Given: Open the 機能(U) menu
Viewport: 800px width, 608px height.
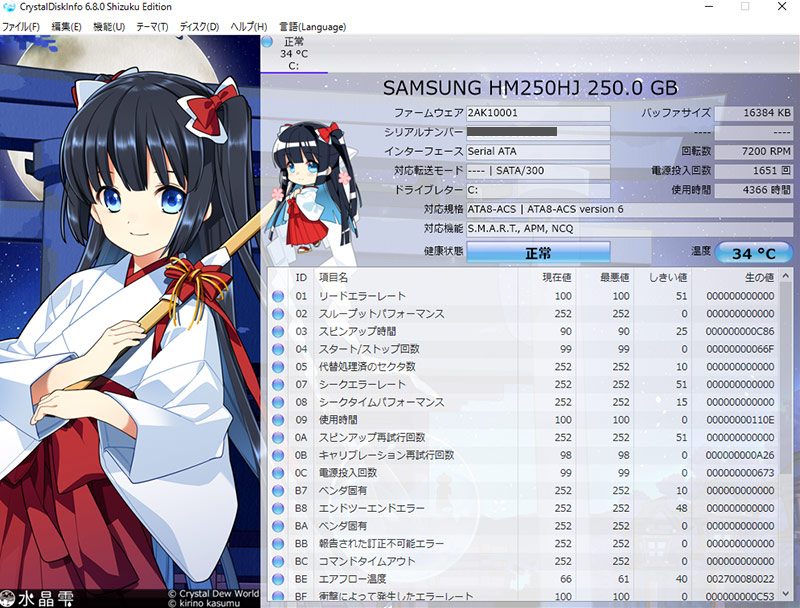Looking at the screenshot, I should tap(109, 27).
